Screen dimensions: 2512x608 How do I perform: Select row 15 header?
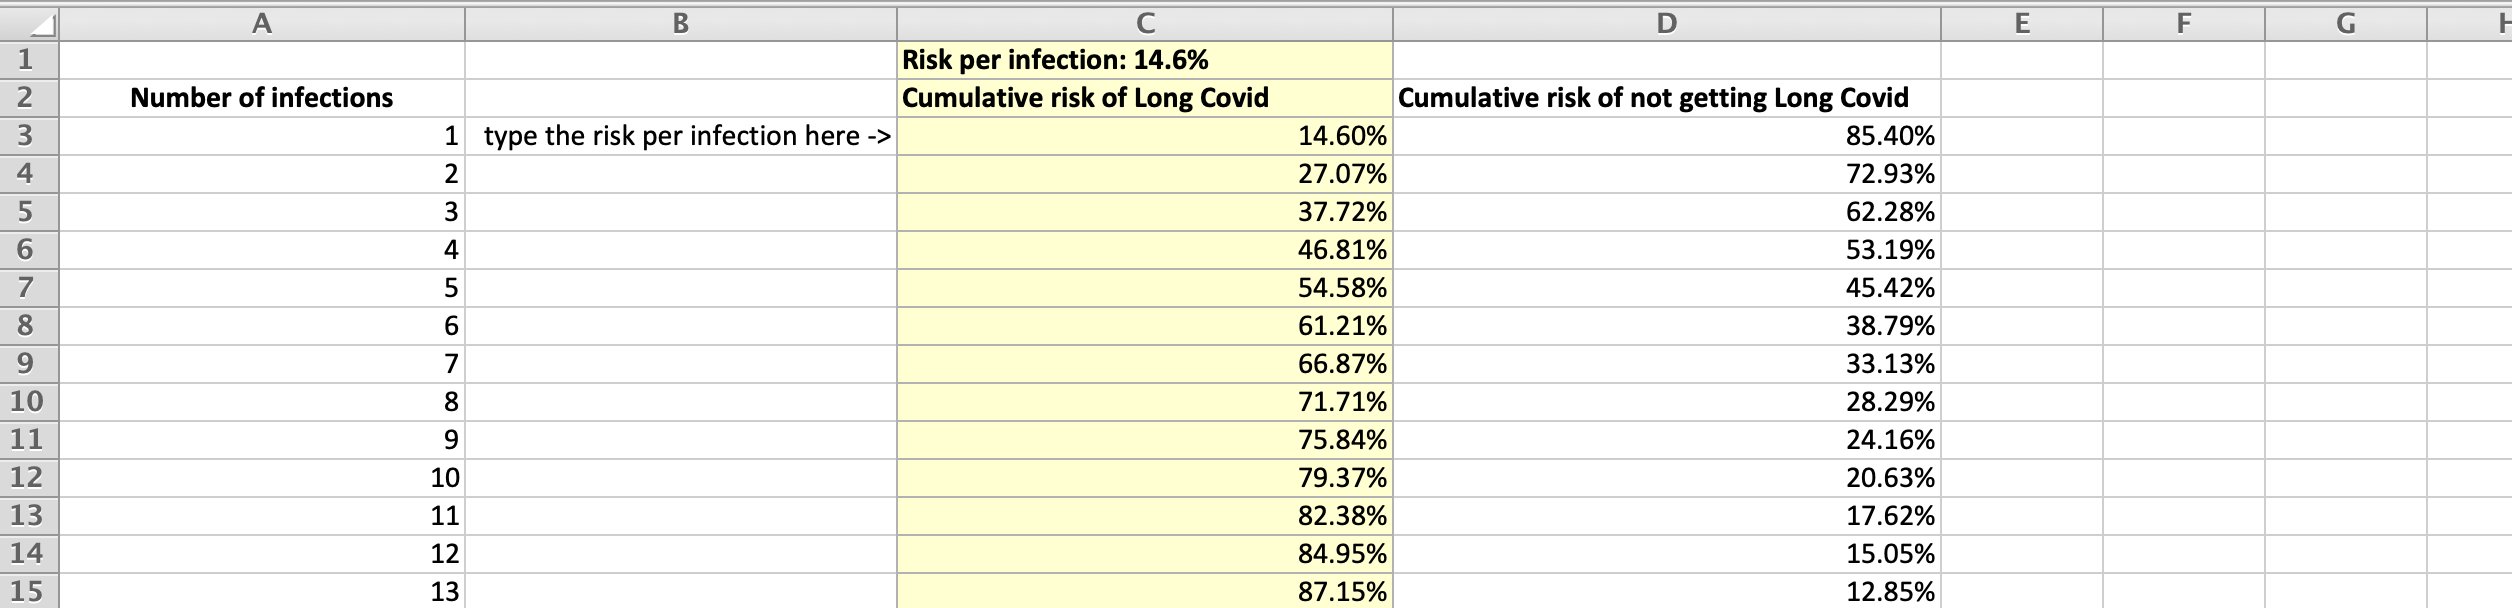click(x=27, y=591)
